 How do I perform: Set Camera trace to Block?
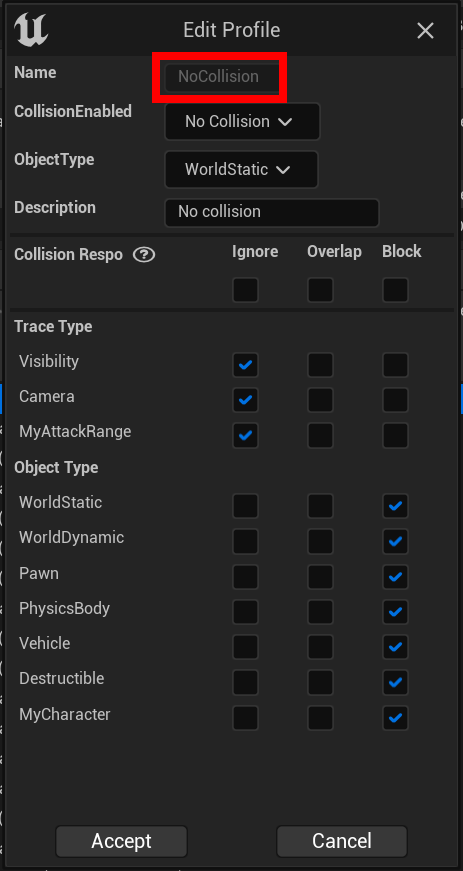tap(395, 400)
